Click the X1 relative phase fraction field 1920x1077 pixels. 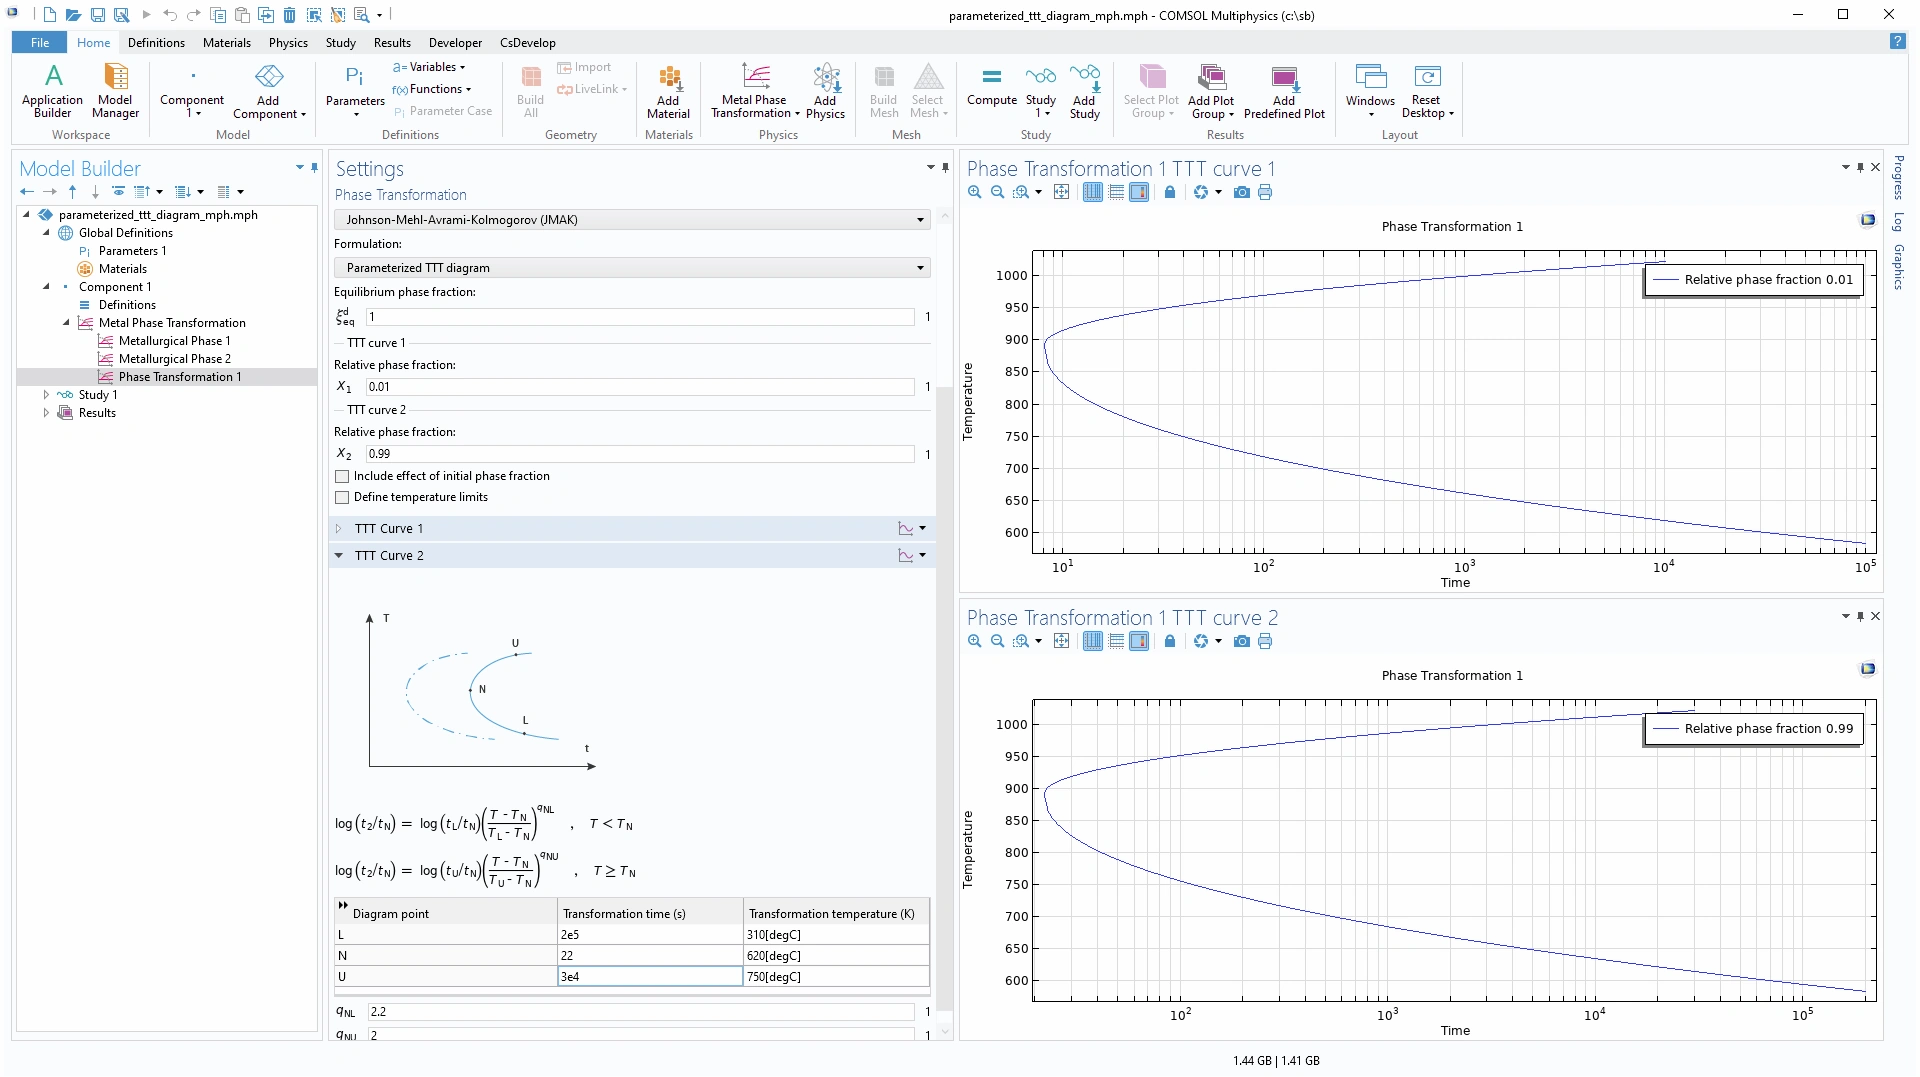point(640,387)
